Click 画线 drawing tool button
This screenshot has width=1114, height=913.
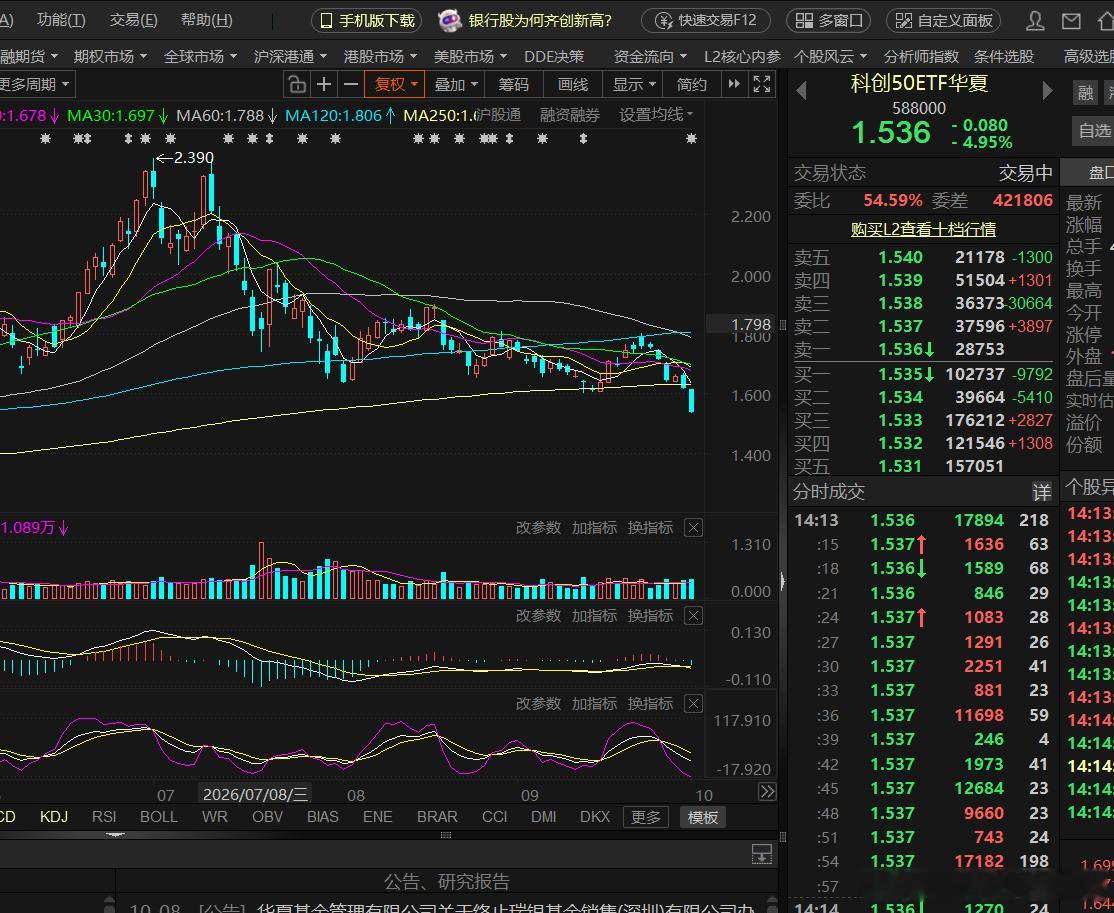pyautogui.click(x=573, y=85)
